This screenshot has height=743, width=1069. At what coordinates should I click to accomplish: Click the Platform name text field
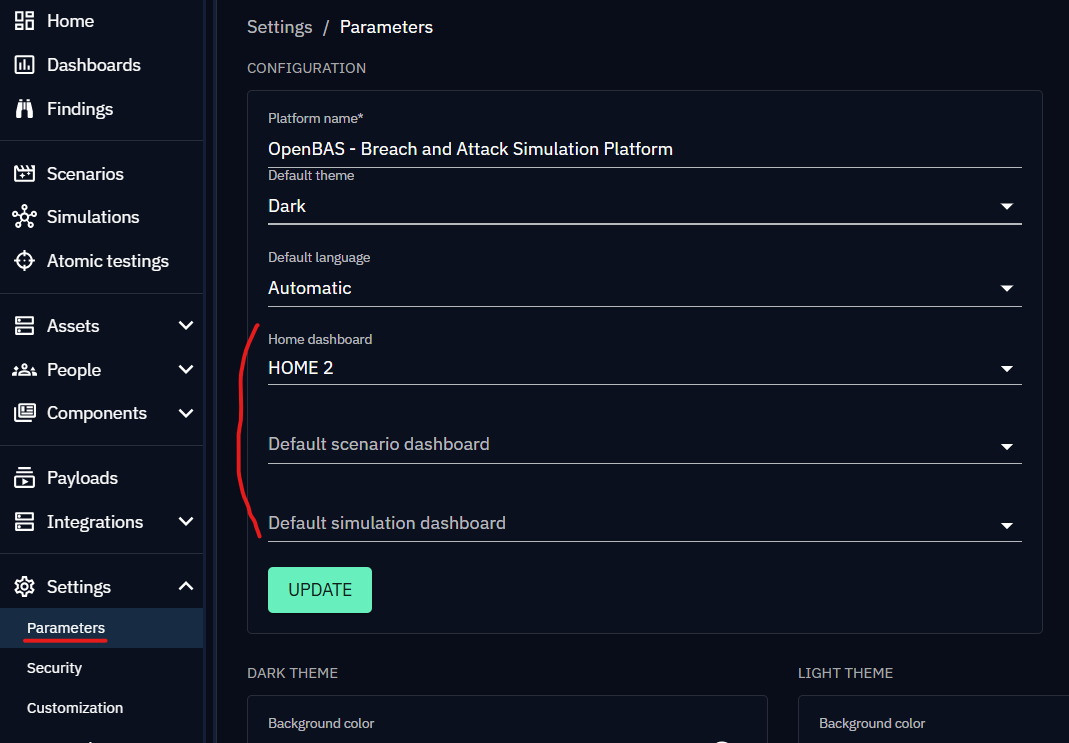point(644,149)
